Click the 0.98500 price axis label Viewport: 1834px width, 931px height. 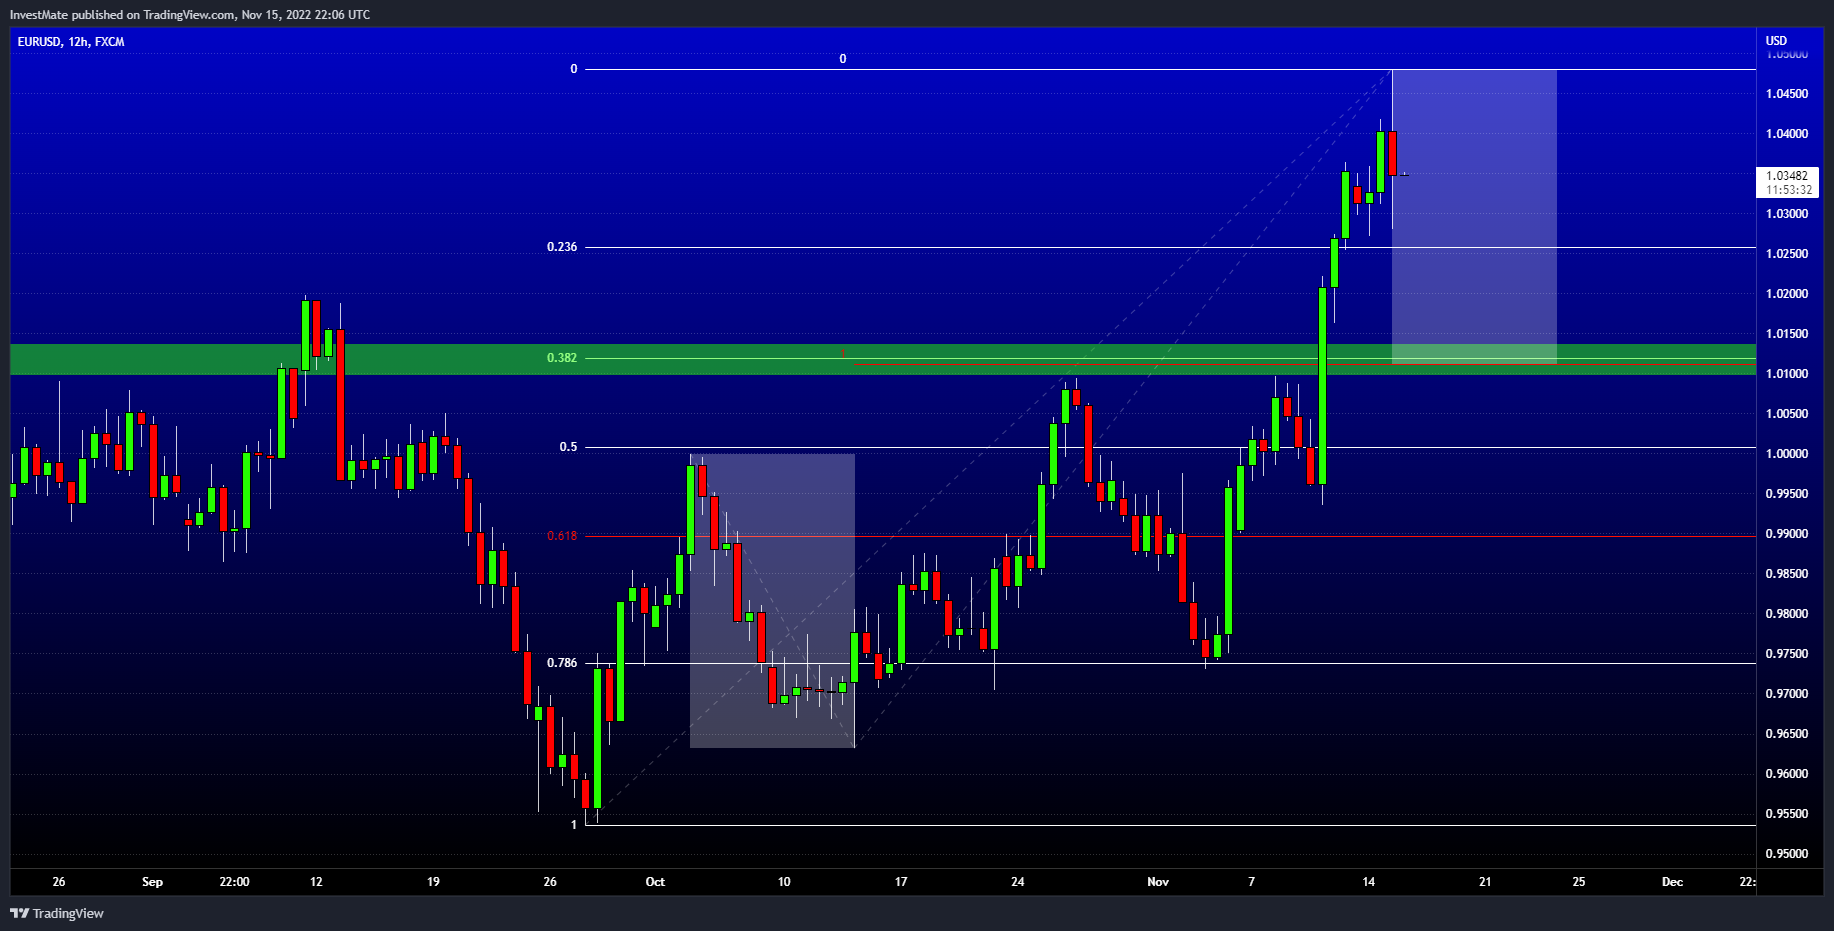[x=1787, y=574]
